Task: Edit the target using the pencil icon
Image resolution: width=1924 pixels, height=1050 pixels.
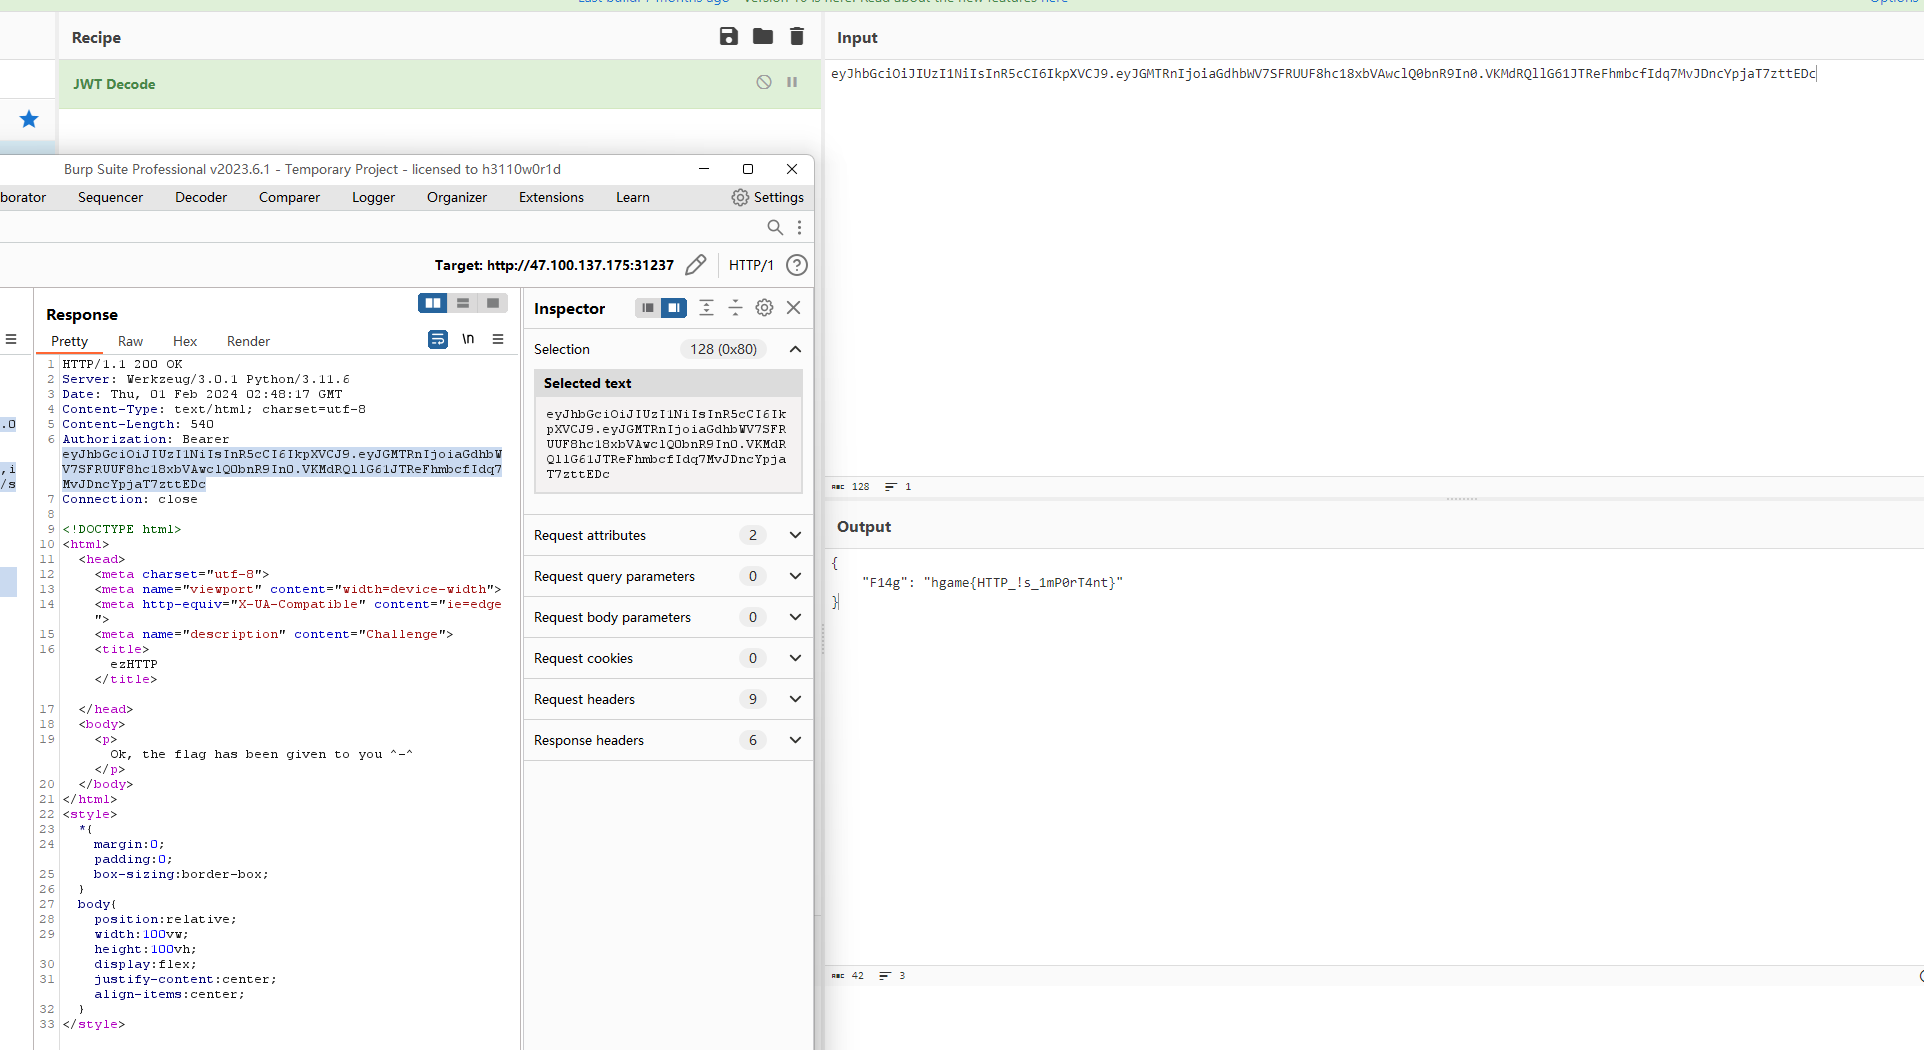Action: click(696, 265)
